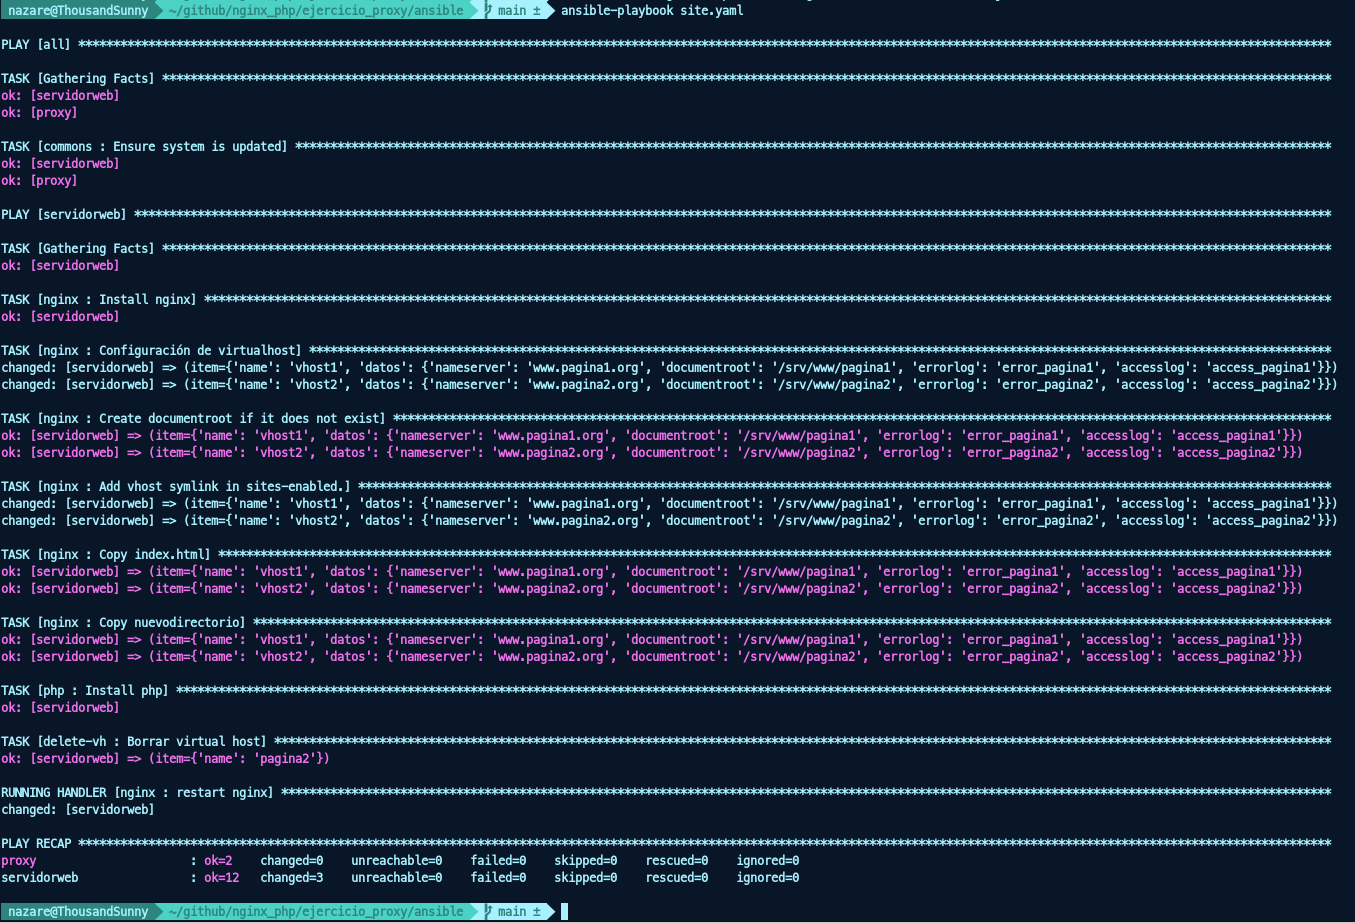Click nazare@ThousandSunny in the top prompt
Image resolution: width=1355 pixels, height=923 pixels.
coord(78,10)
